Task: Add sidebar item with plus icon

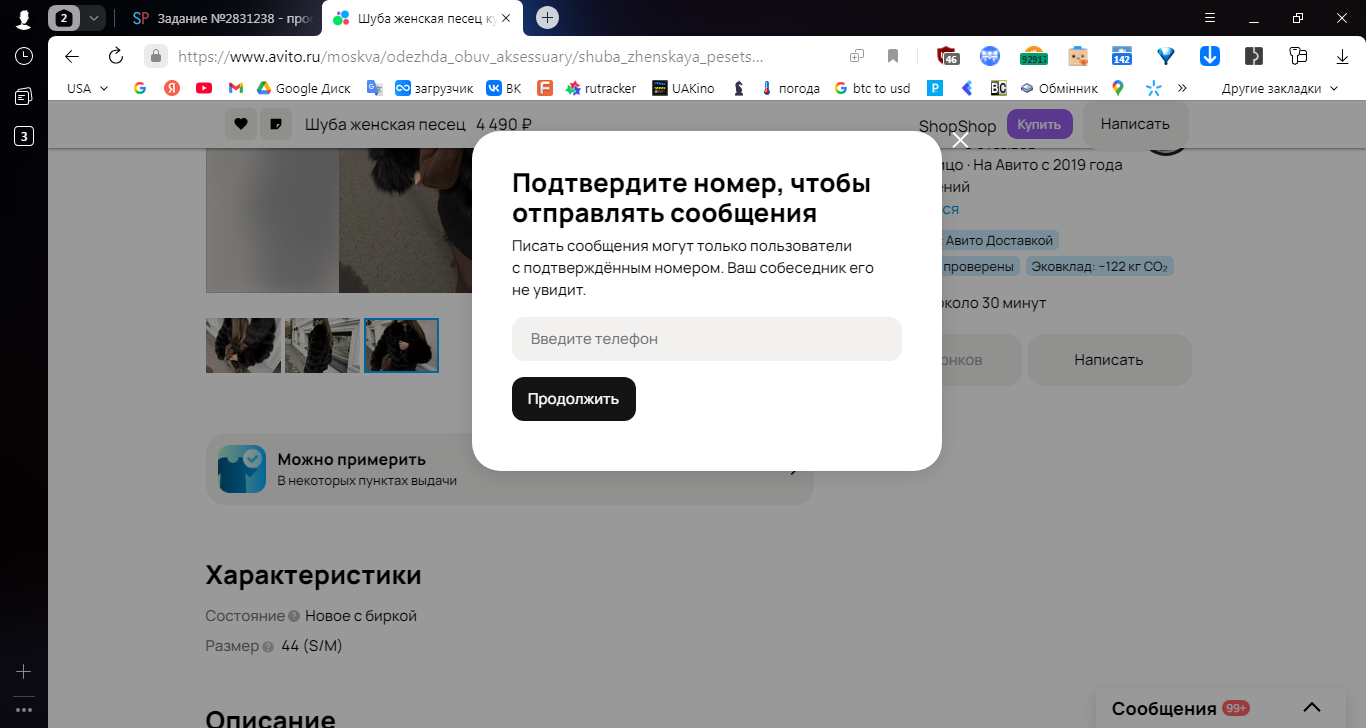Action: 24,672
